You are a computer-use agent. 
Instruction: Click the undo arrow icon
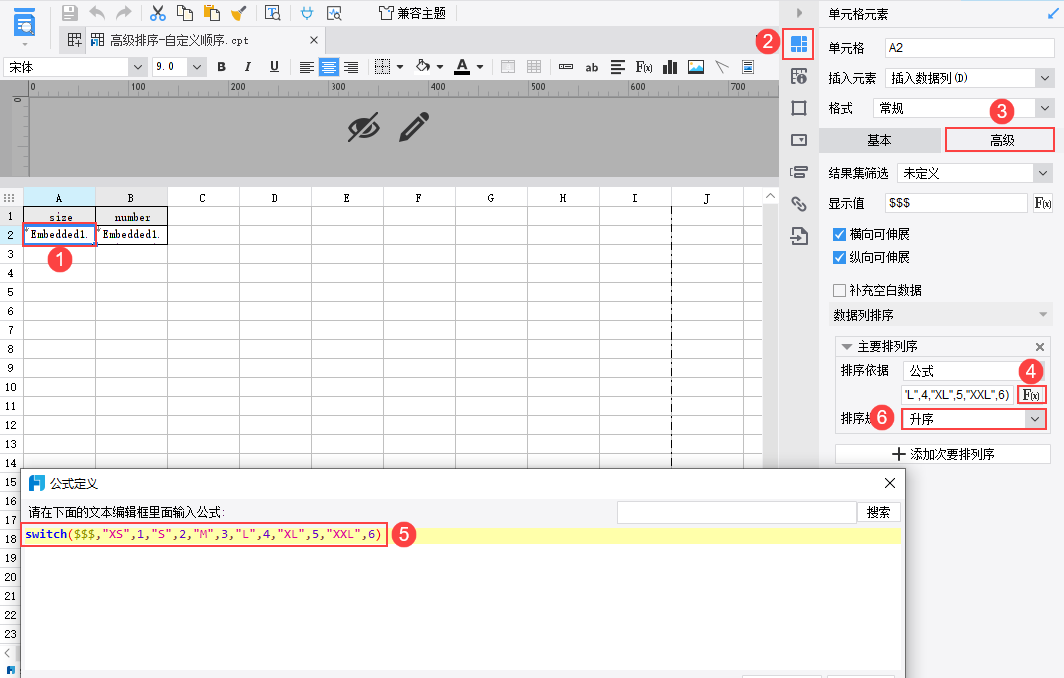click(97, 13)
